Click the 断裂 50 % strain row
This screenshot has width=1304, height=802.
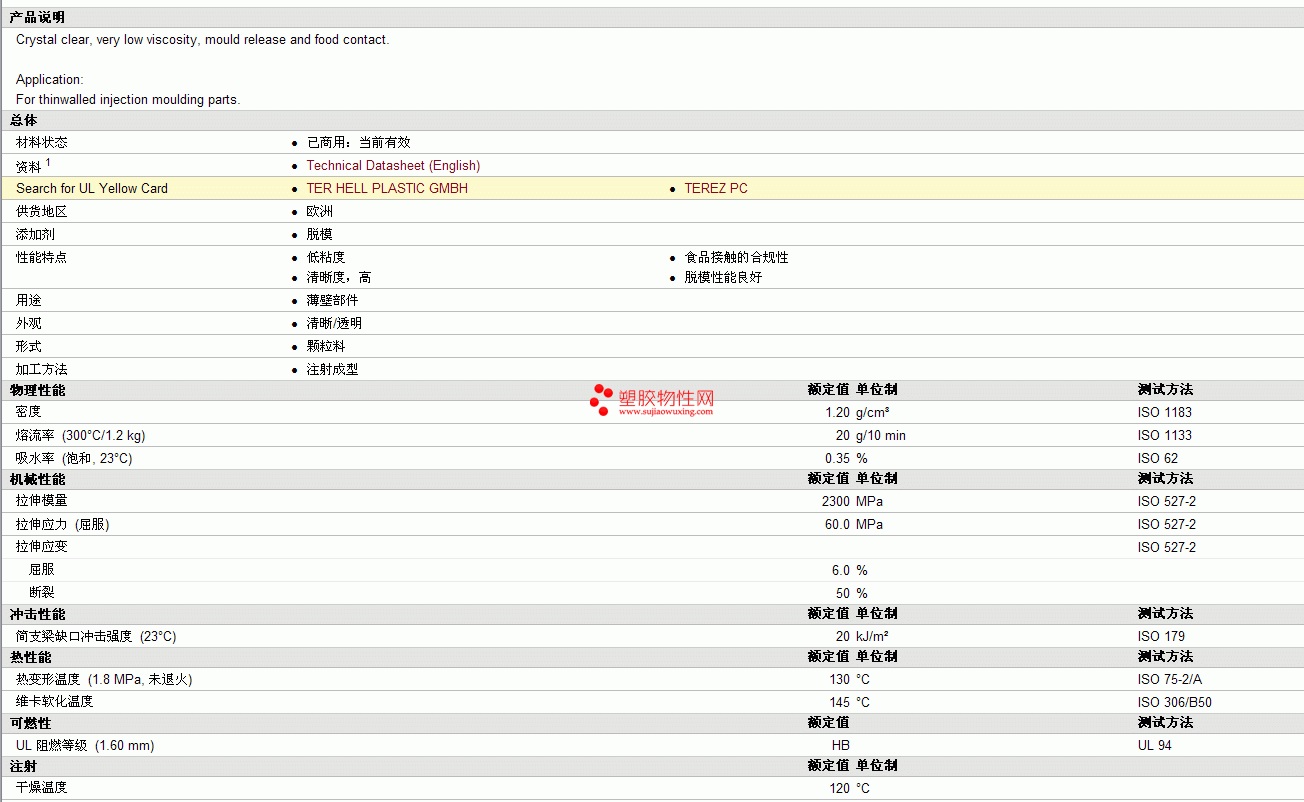tap(652, 593)
